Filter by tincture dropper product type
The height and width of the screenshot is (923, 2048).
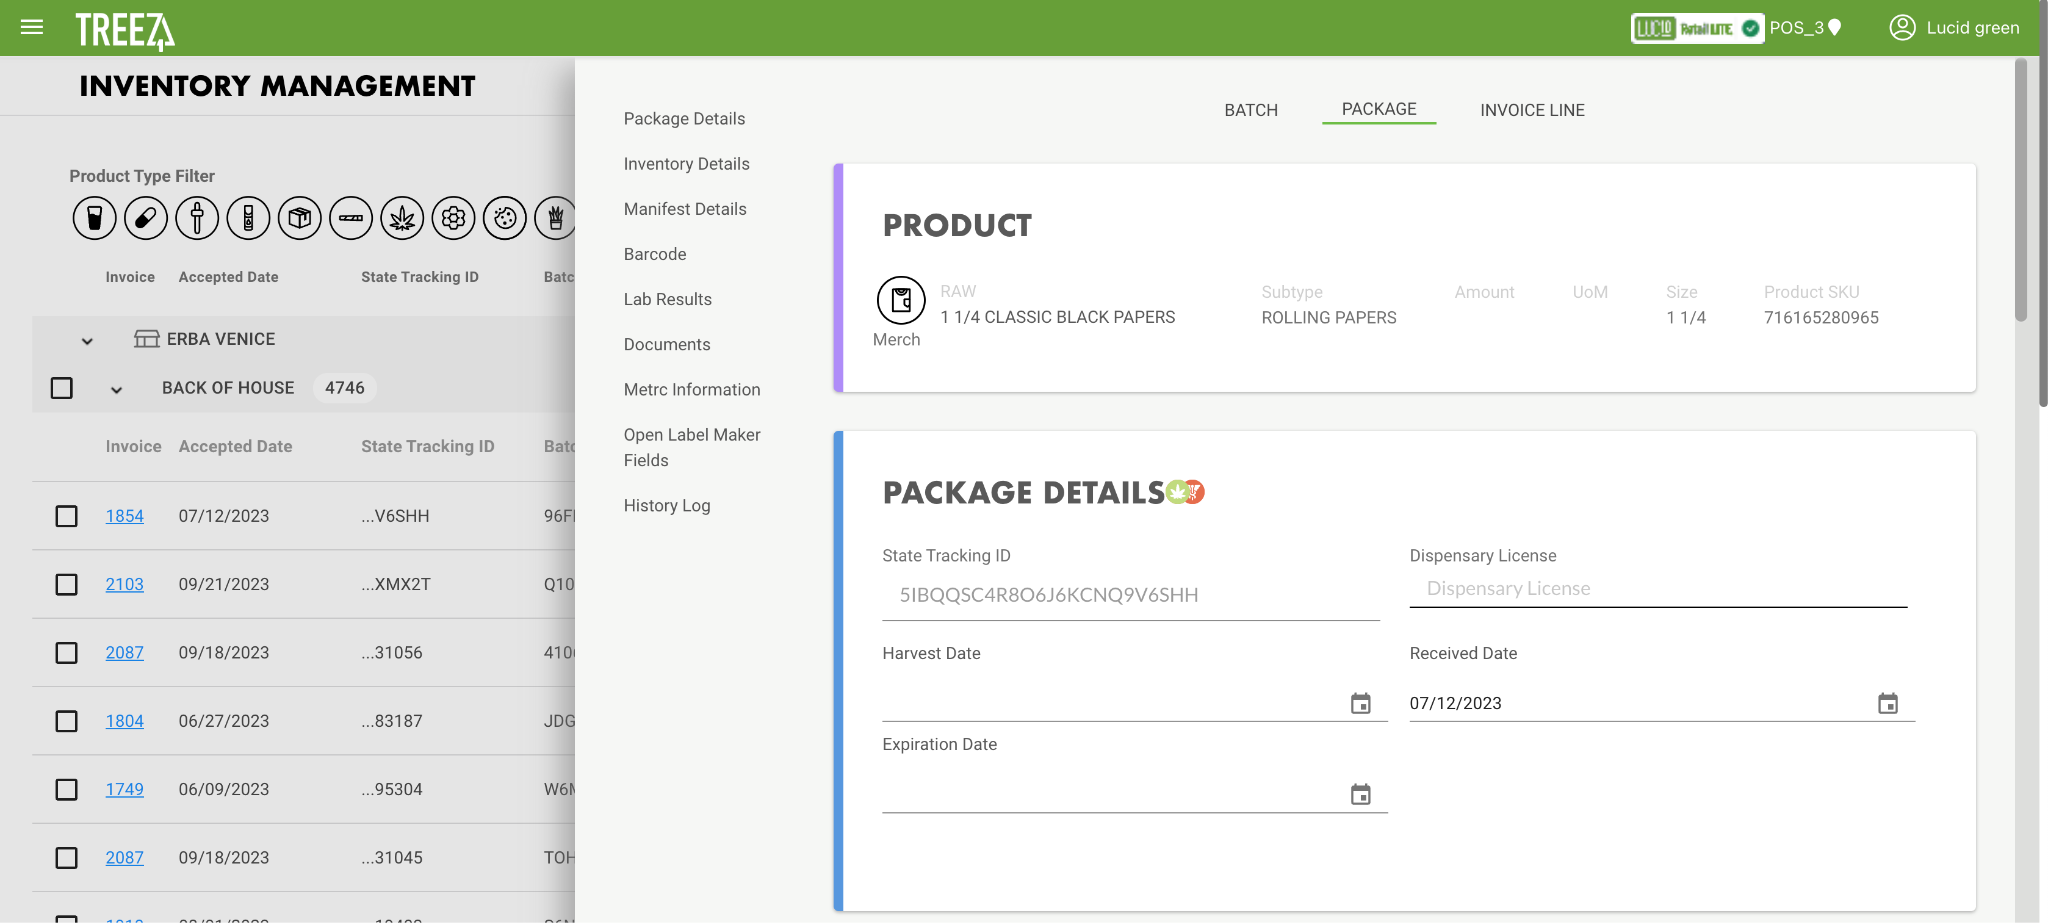pos(197,217)
